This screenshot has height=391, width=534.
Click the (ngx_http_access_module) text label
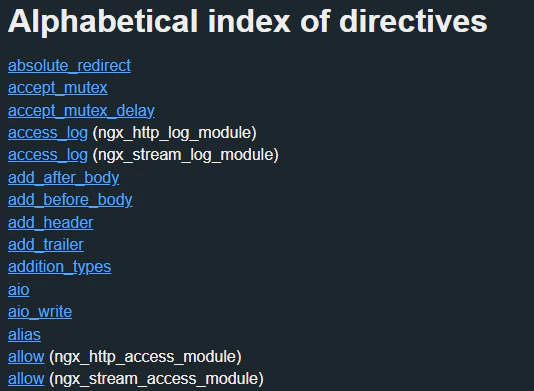tap(145, 357)
